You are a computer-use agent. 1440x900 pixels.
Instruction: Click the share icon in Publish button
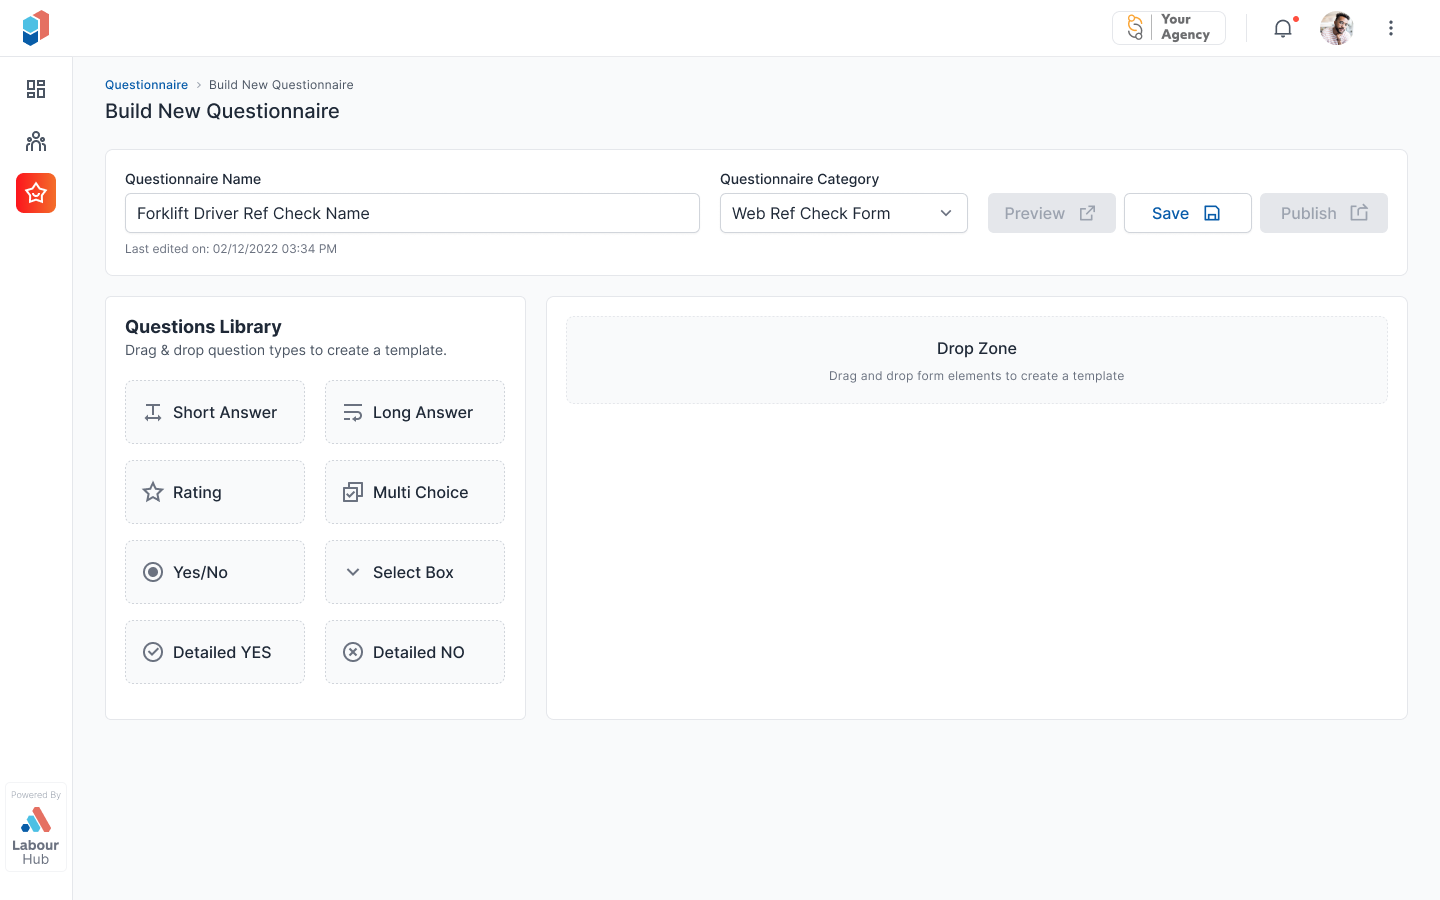click(x=1359, y=212)
